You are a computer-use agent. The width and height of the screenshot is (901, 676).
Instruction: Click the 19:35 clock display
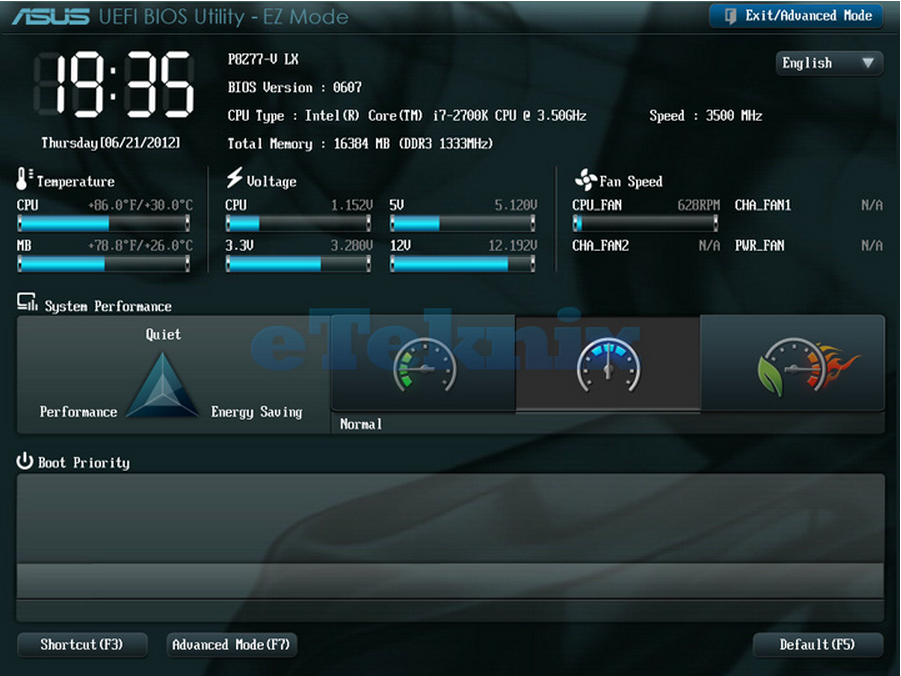pyautogui.click(x=114, y=84)
